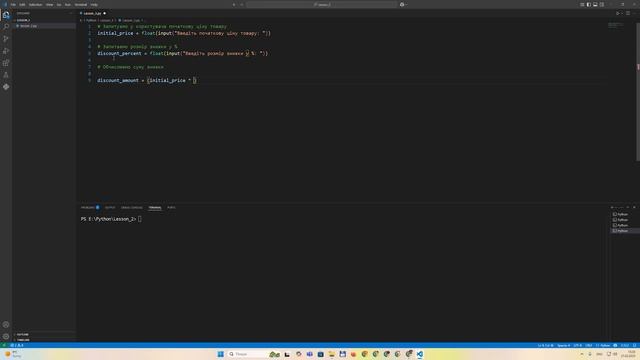Viewport: 640px width, 360px height.
Task: Open the Go menu
Action: pos(59,4)
